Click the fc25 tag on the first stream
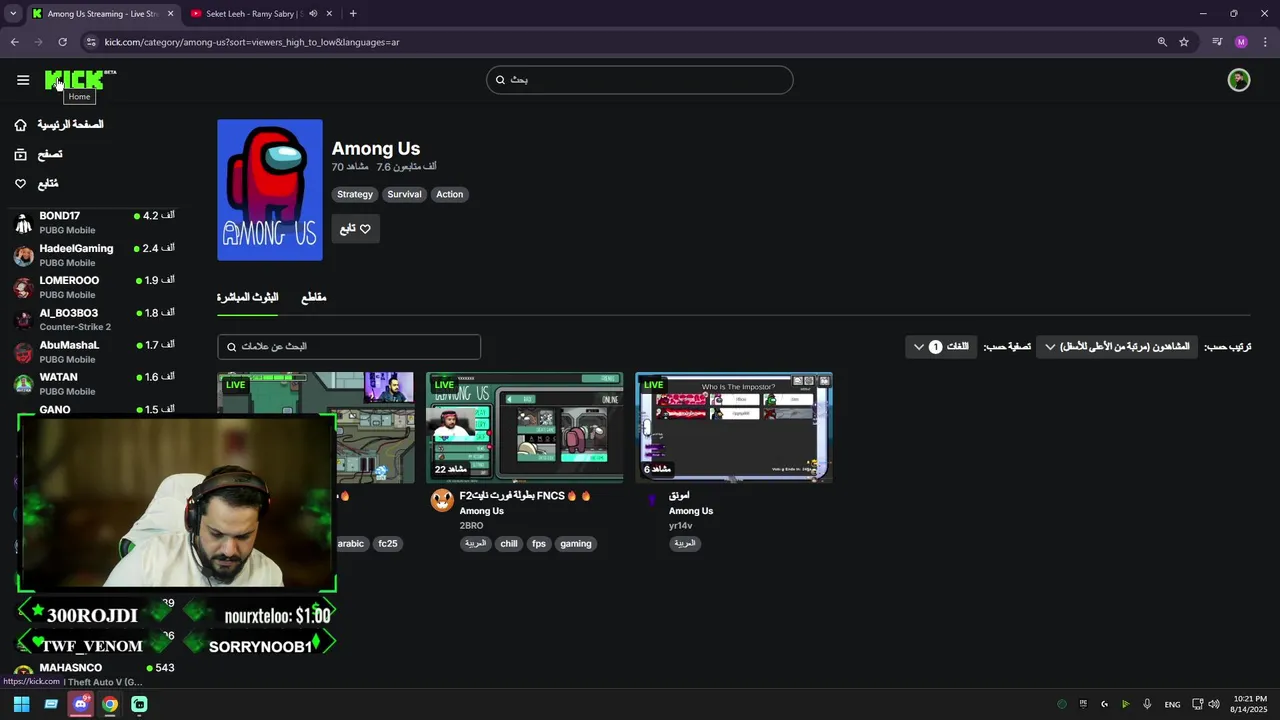The width and height of the screenshot is (1280, 720). [388, 544]
